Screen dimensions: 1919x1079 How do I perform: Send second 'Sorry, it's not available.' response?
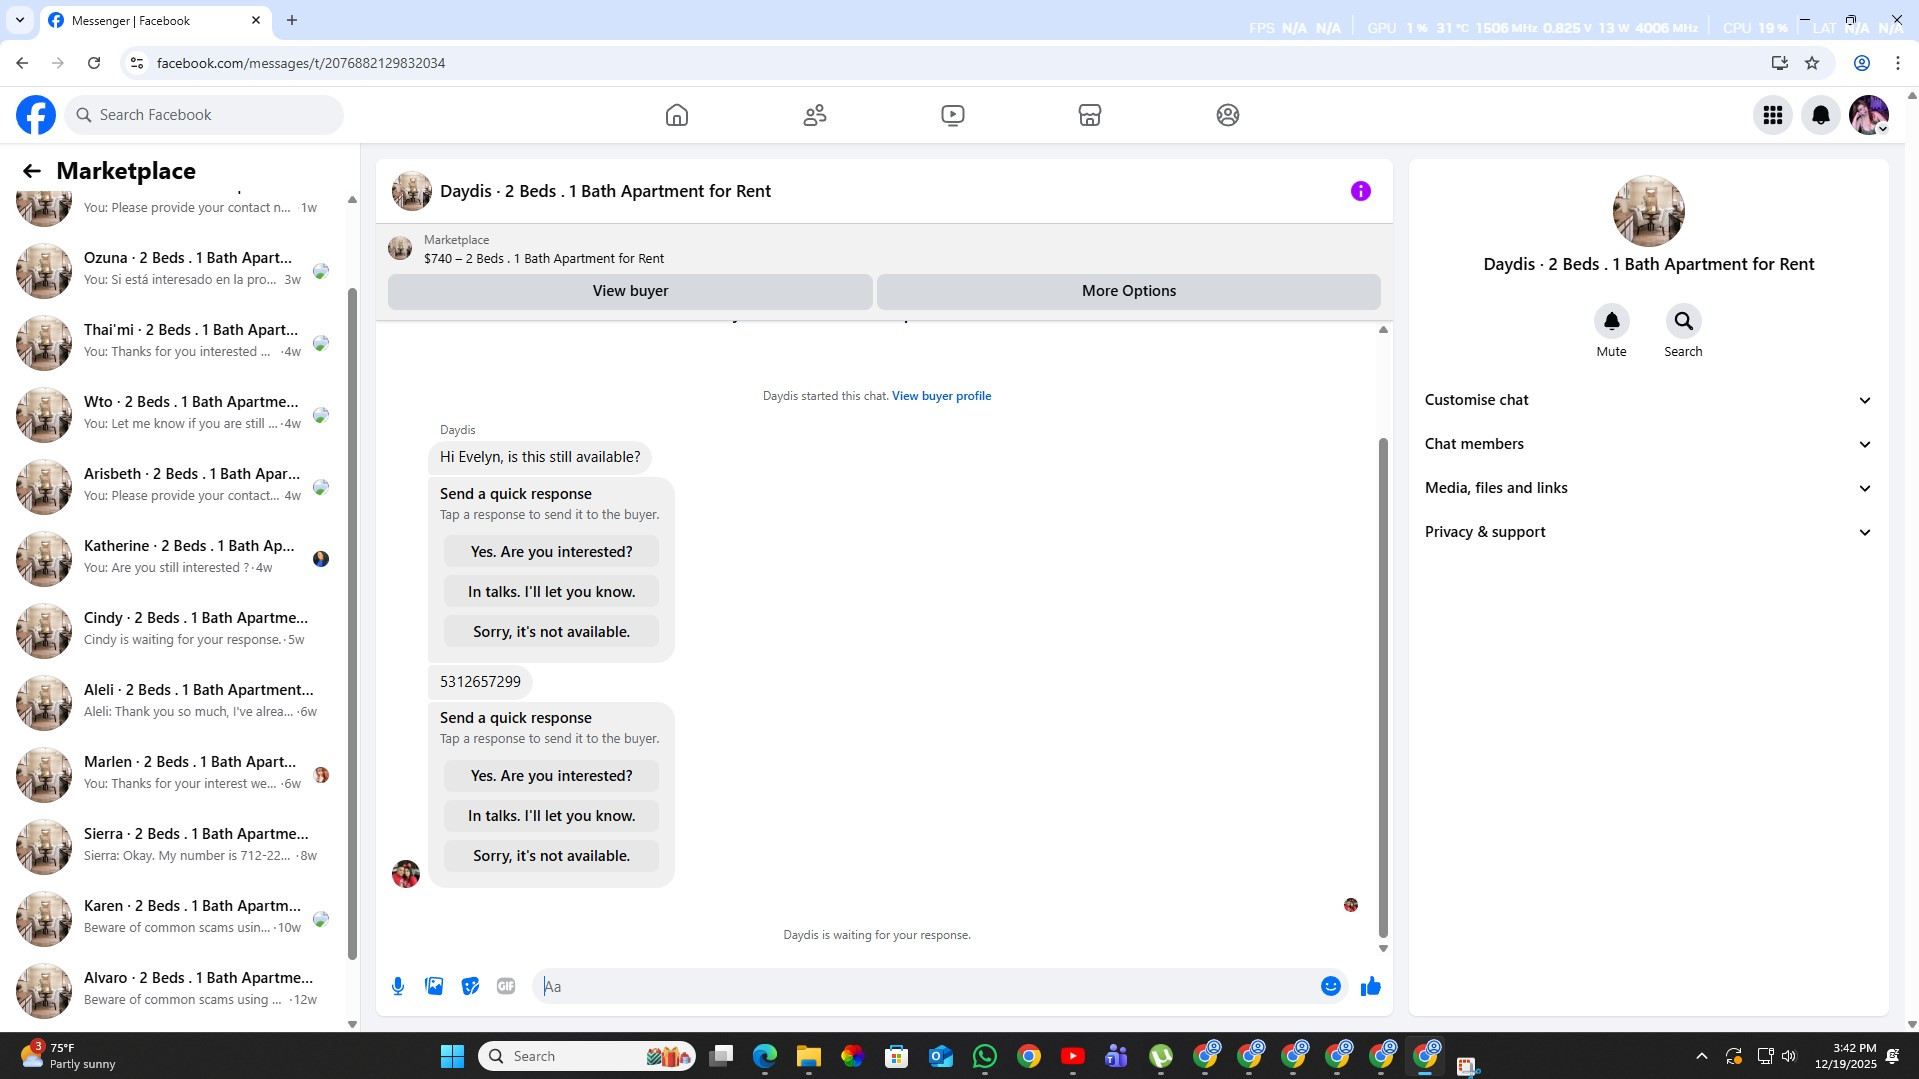pos(551,856)
